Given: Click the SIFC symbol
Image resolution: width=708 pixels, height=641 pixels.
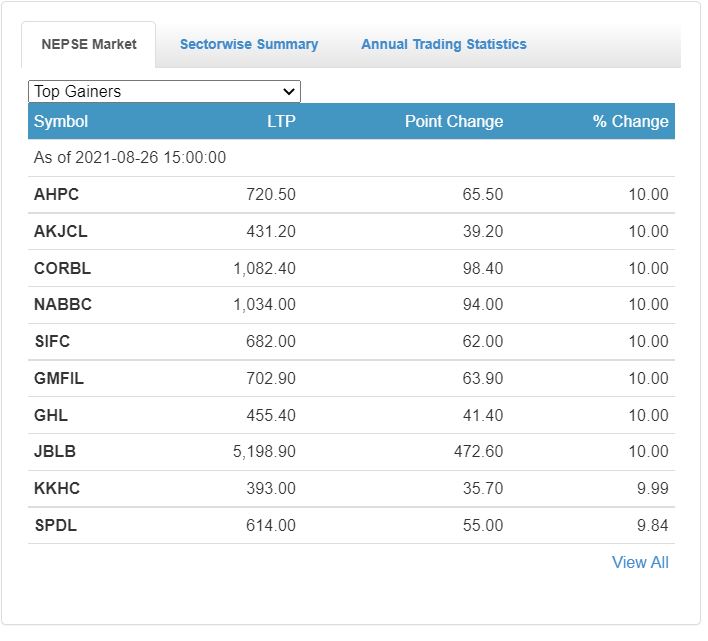Looking at the screenshot, I should 52,341.
